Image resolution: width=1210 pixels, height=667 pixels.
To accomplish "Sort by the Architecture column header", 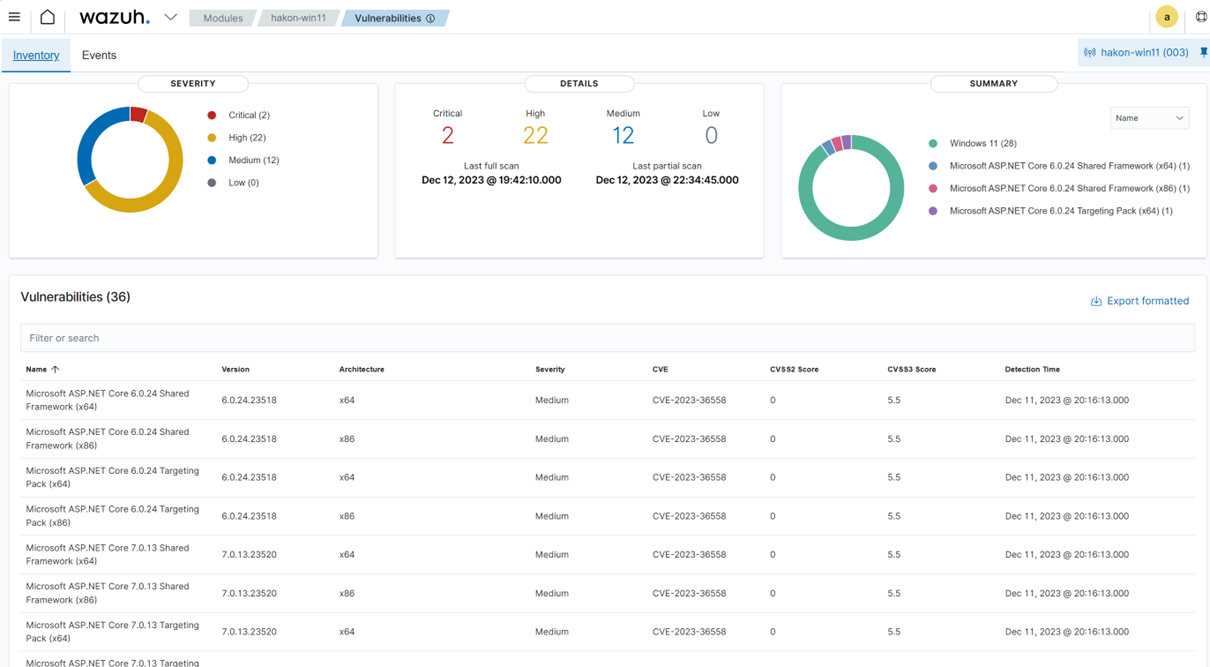I will 361,369.
